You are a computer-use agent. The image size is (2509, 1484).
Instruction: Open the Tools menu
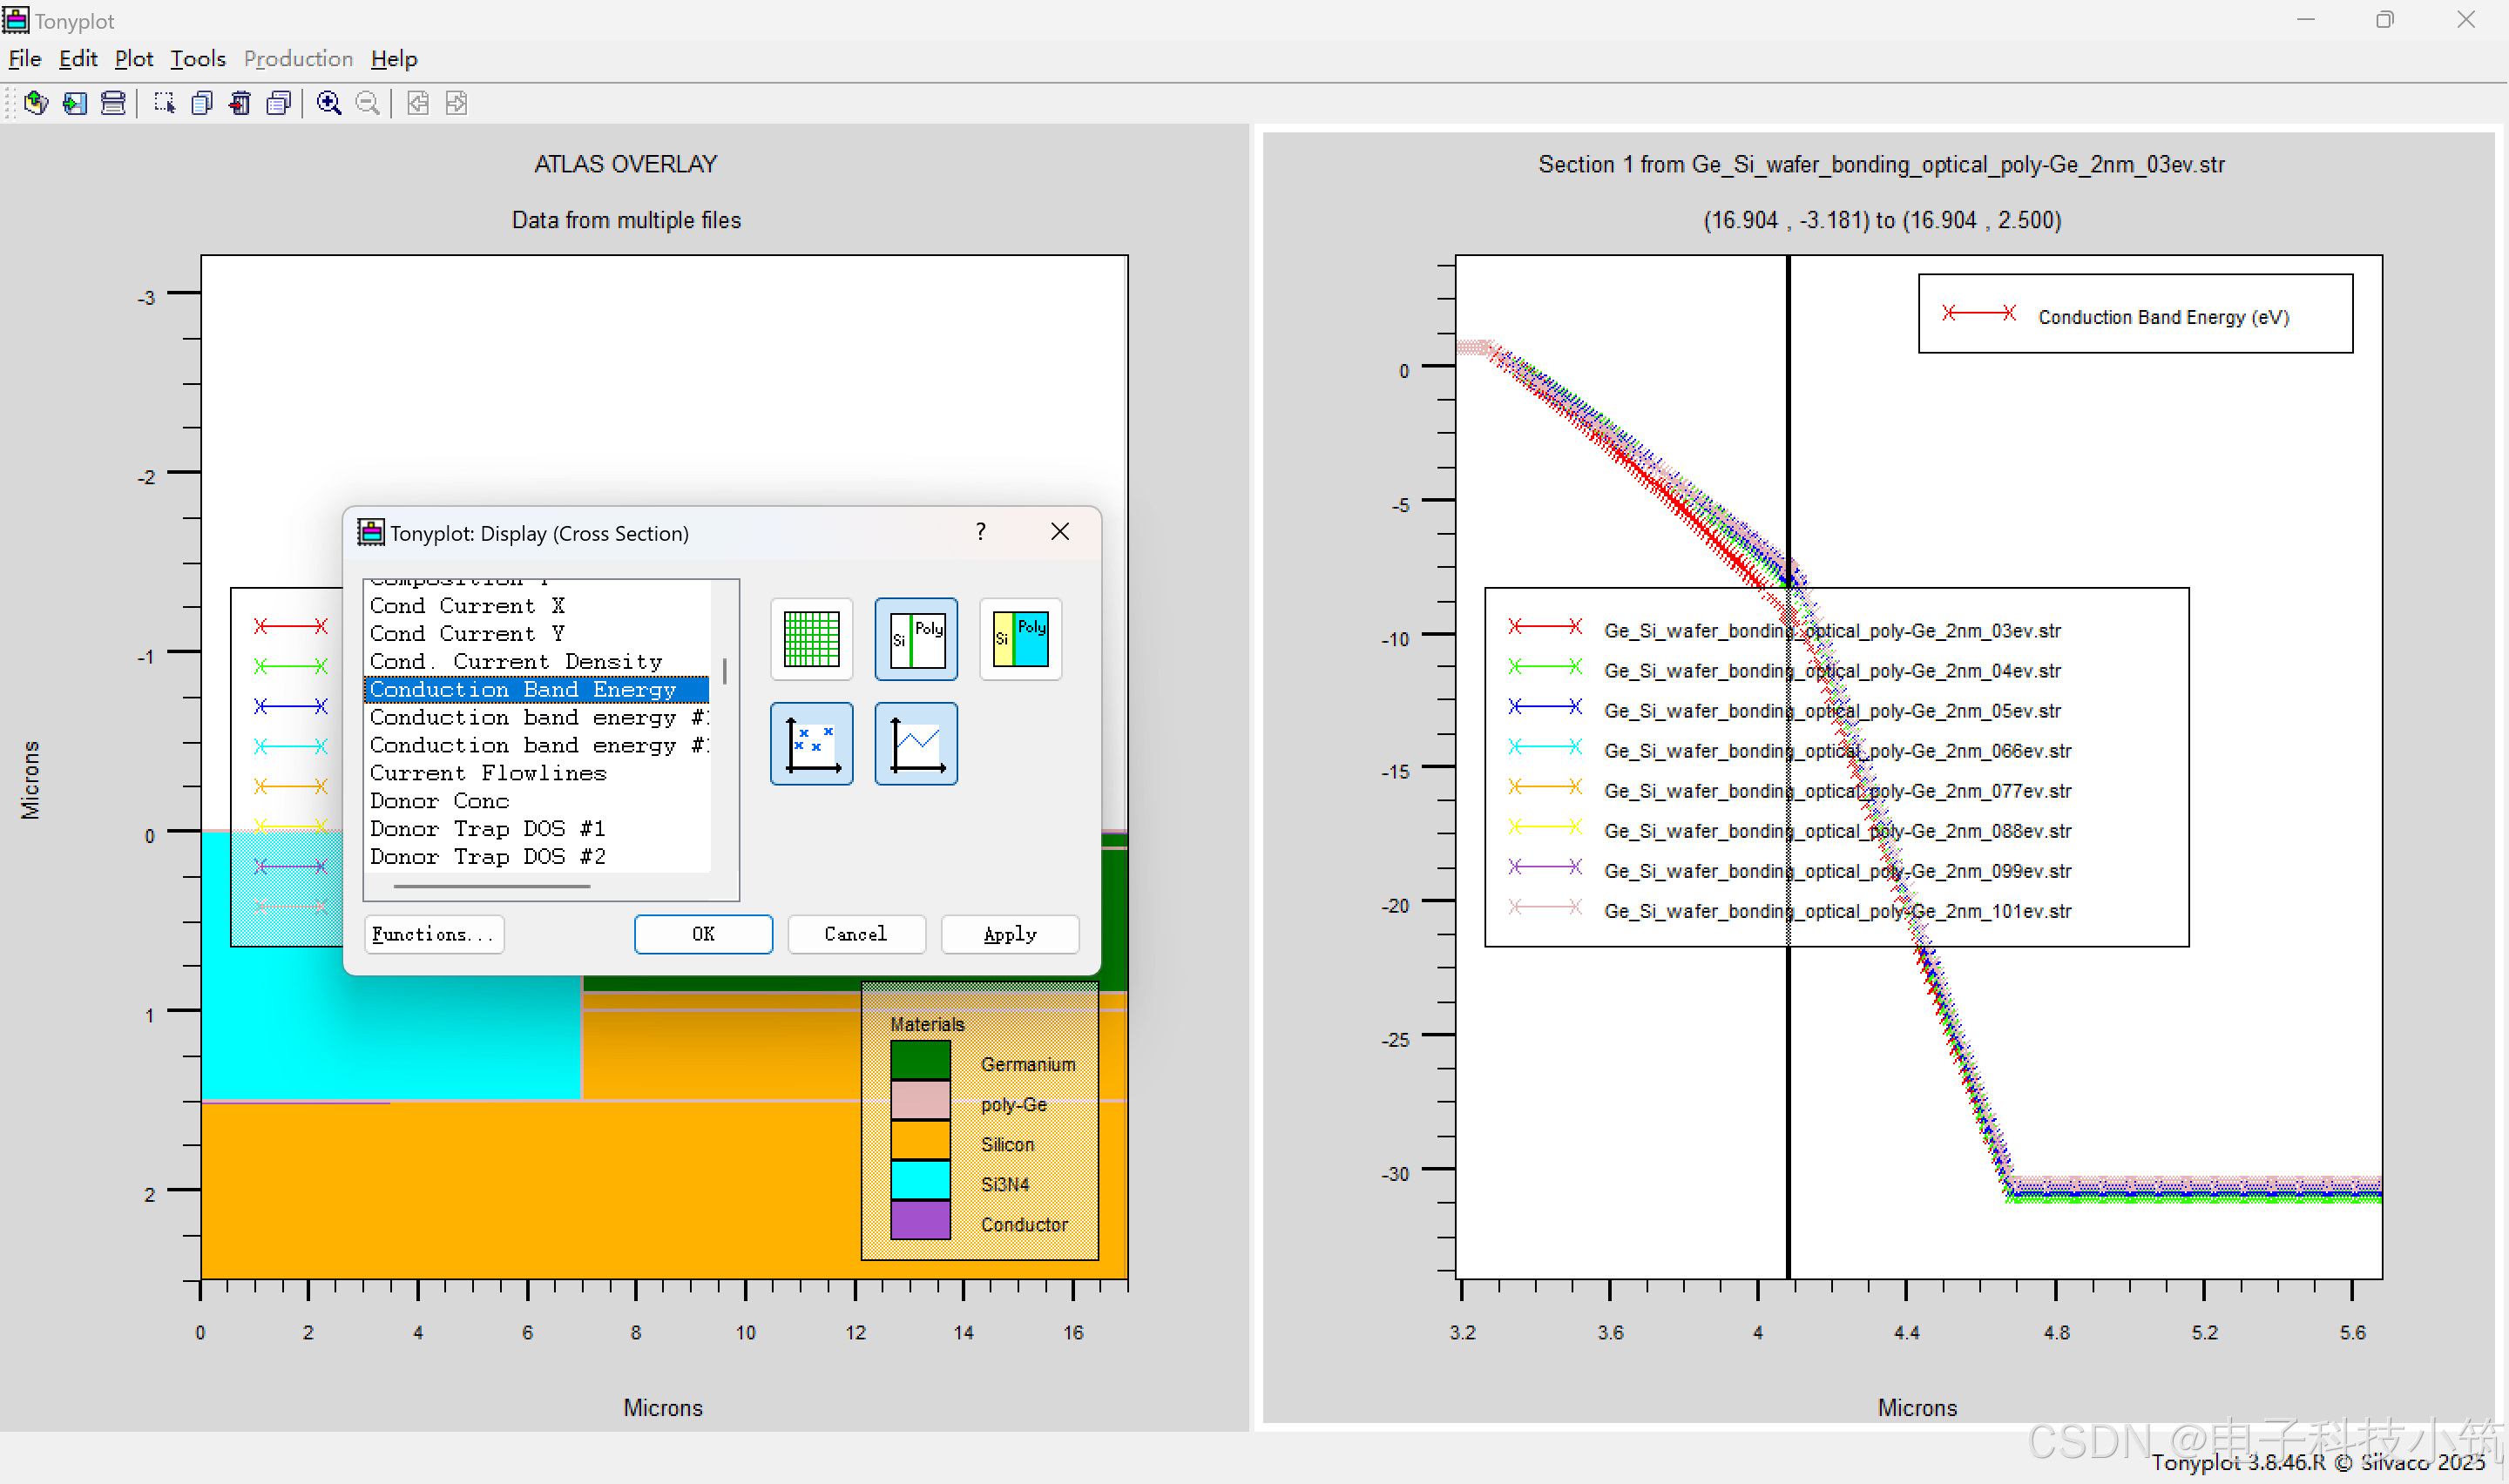point(197,59)
